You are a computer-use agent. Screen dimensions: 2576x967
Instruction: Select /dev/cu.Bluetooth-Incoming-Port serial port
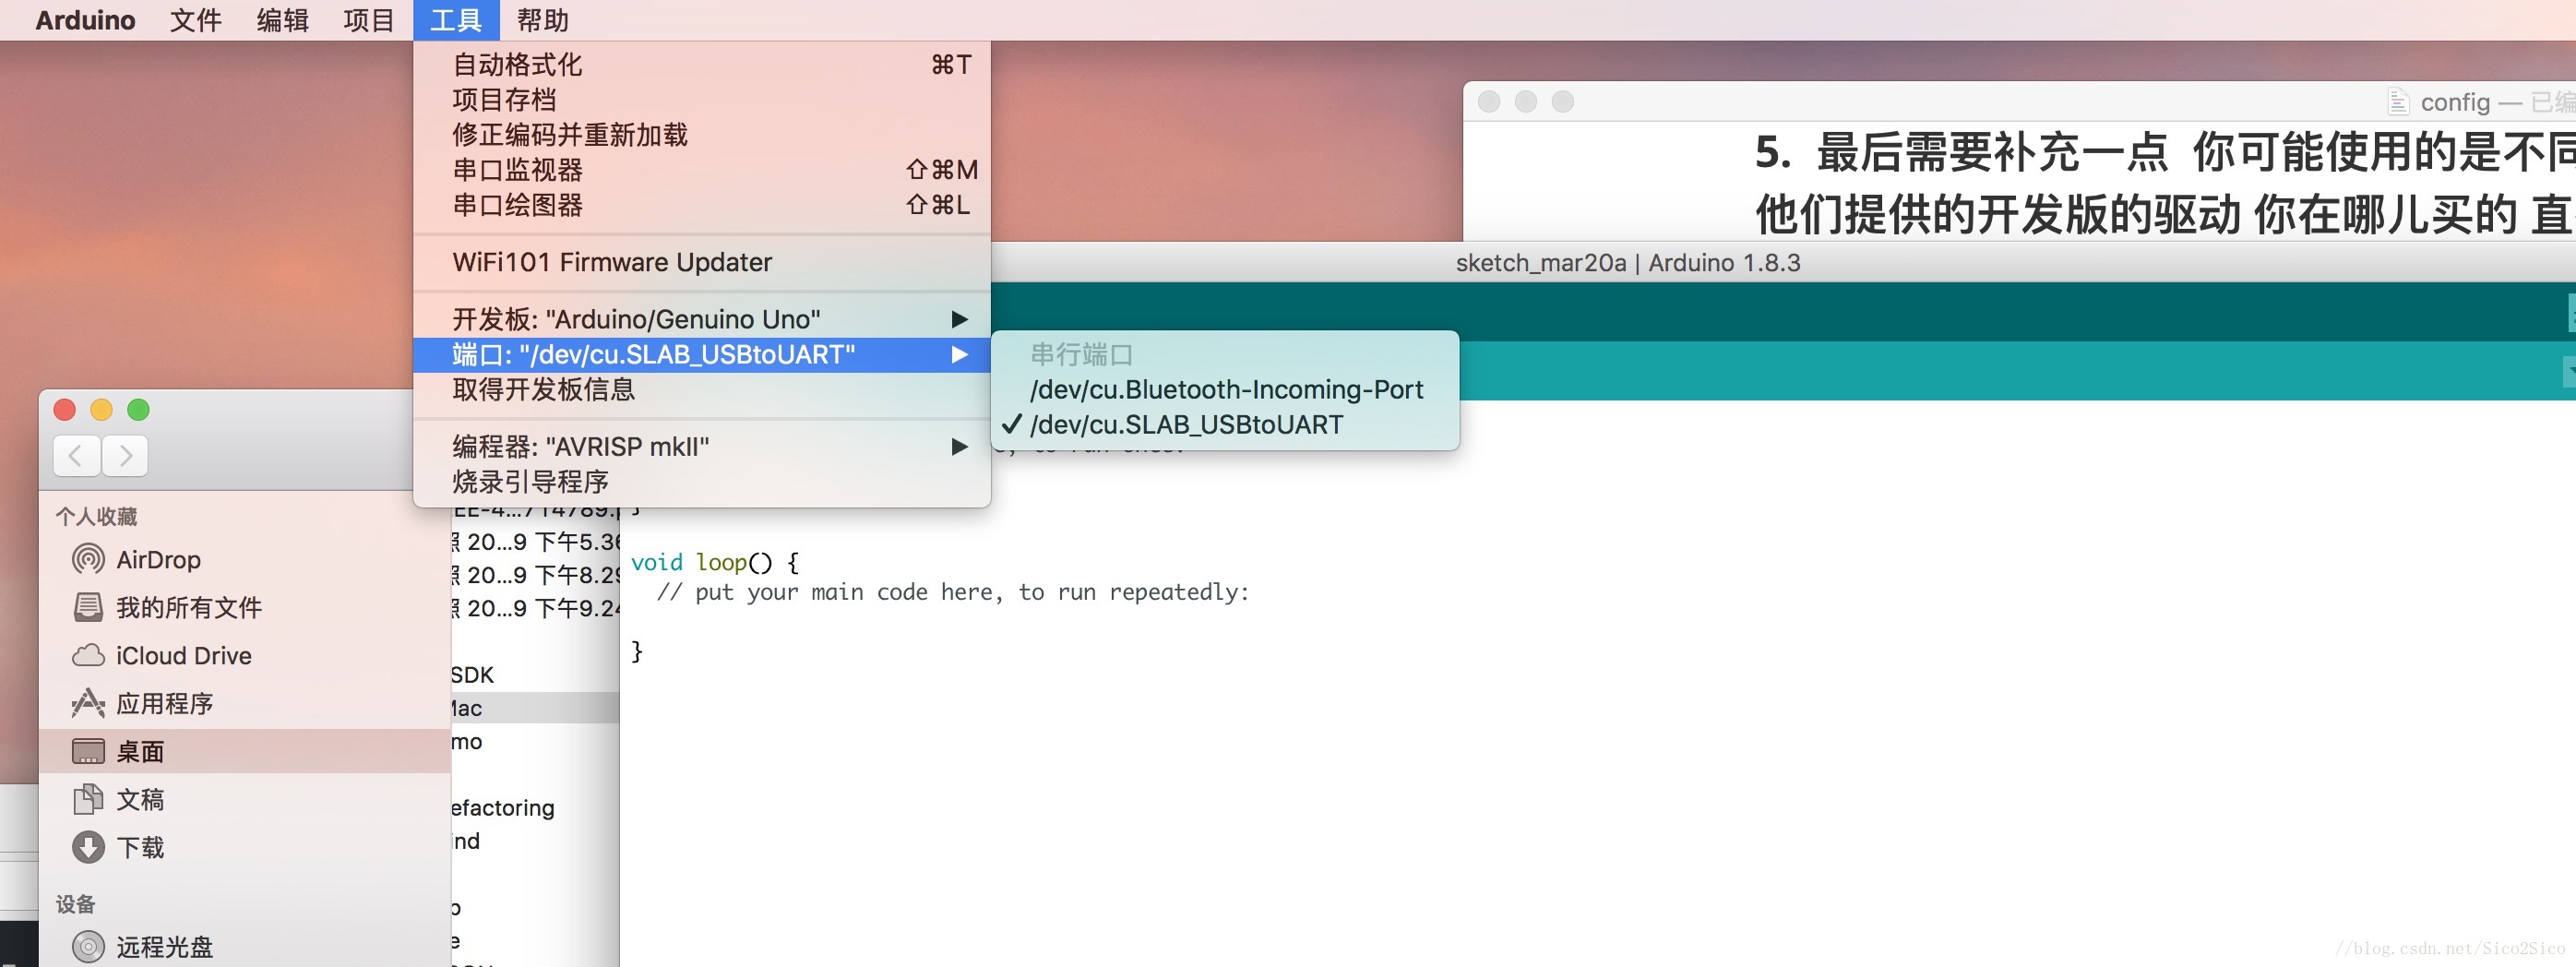tap(1225, 389)
